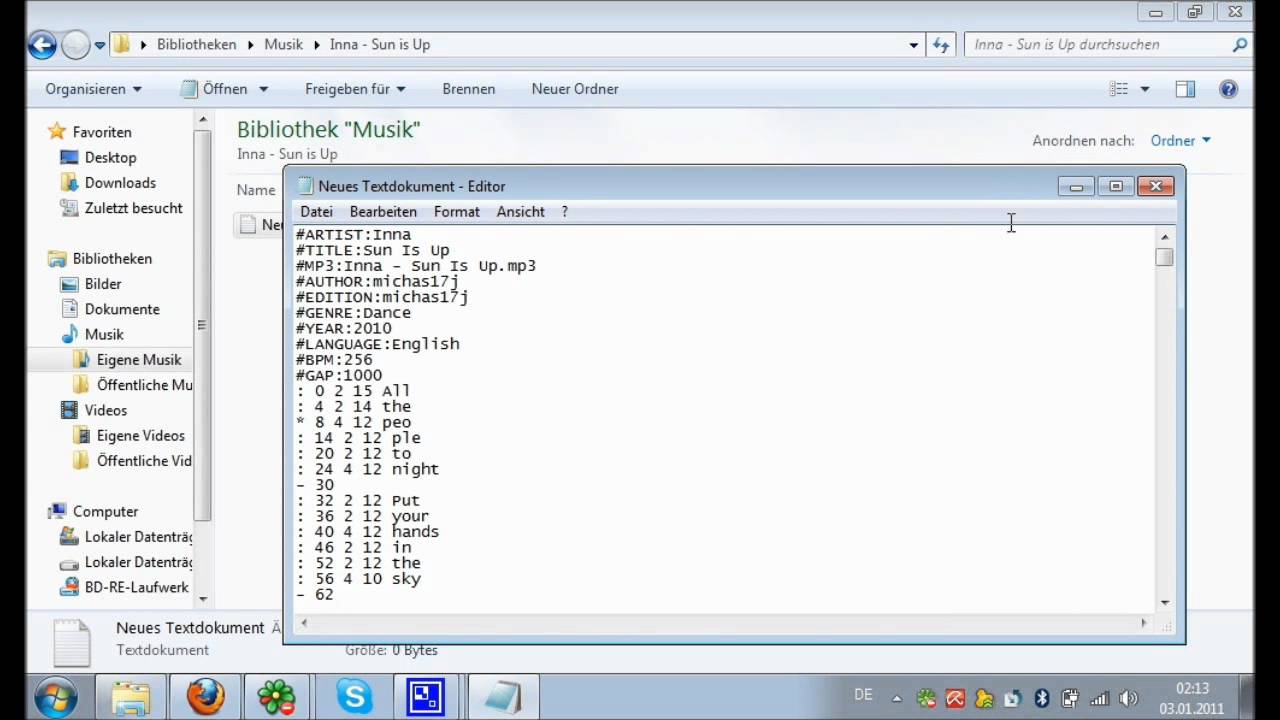Go back with Explorer's back arrow
1280x720 pixels.
(42, 44)
